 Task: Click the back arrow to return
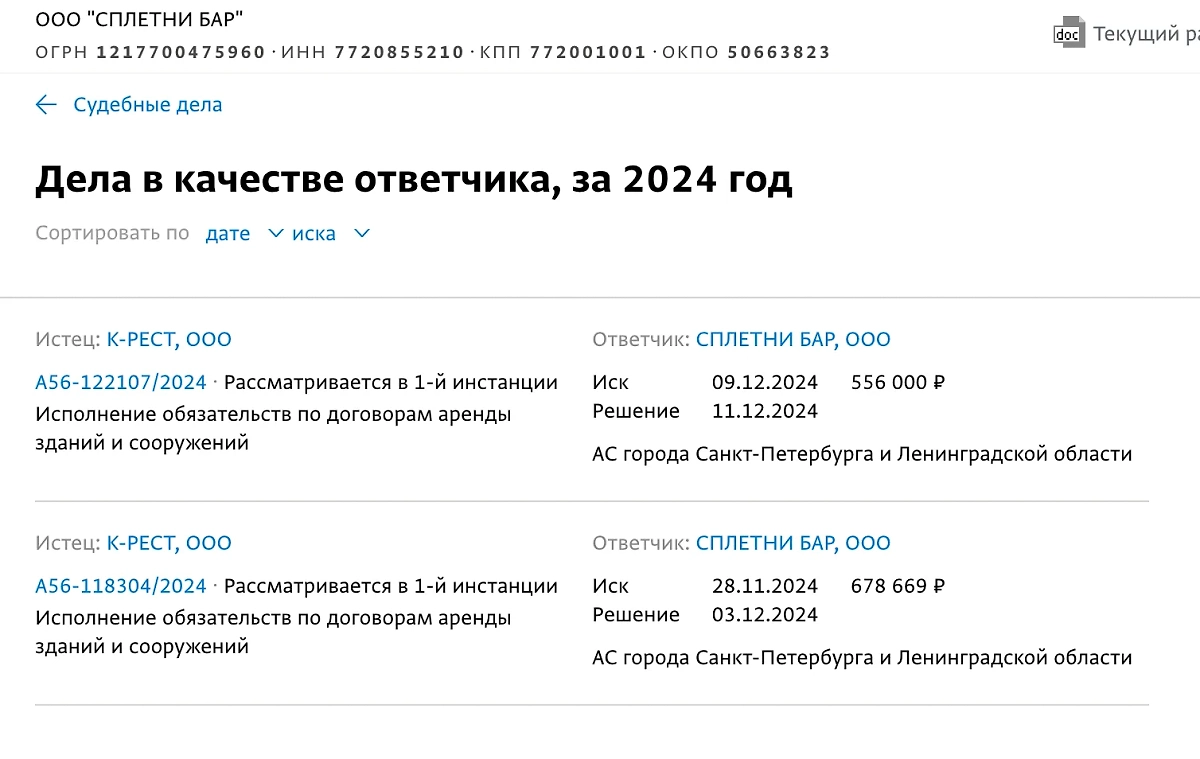(x=46, y=104)
